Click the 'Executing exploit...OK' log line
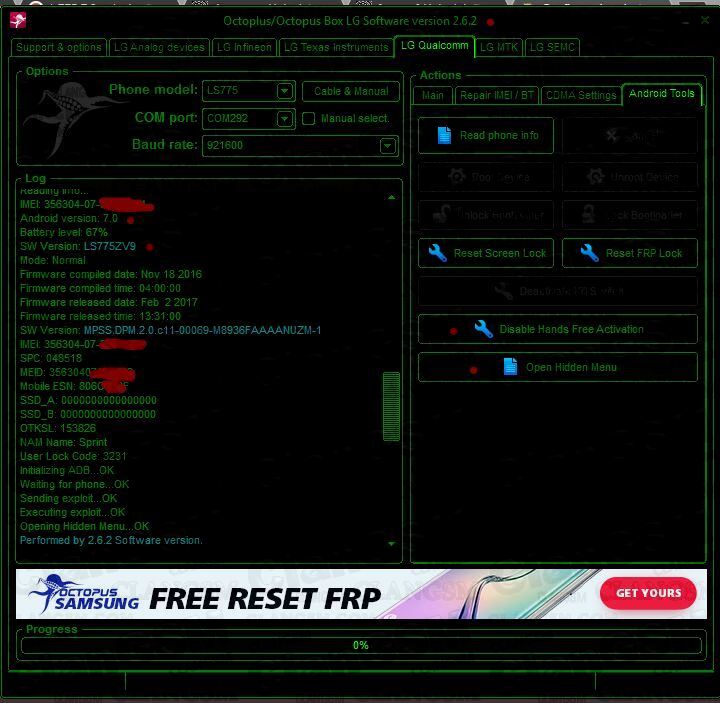This screenshot has width=720, height=703. [x=73, y=512]
